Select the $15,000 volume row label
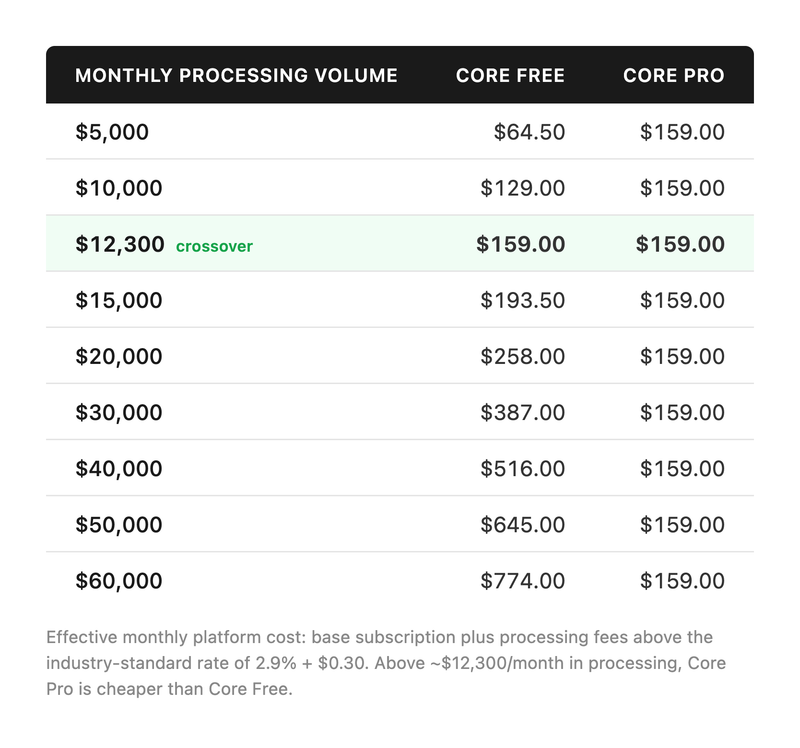The width and height of the screenshot is (800, 748). point(118,300)
